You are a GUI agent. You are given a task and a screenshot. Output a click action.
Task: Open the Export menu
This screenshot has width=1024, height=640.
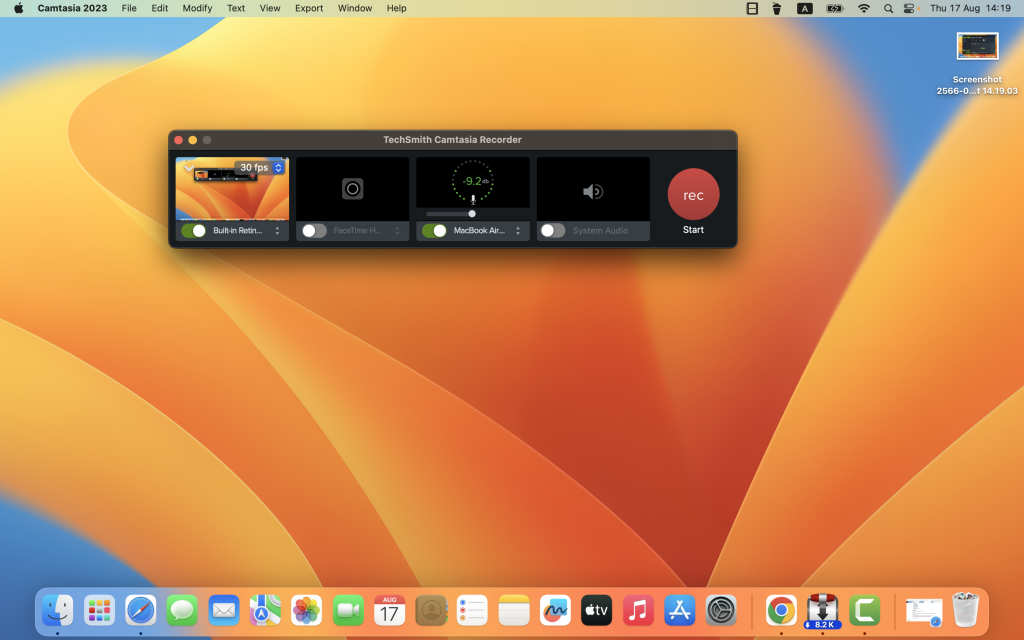point(309,8)
